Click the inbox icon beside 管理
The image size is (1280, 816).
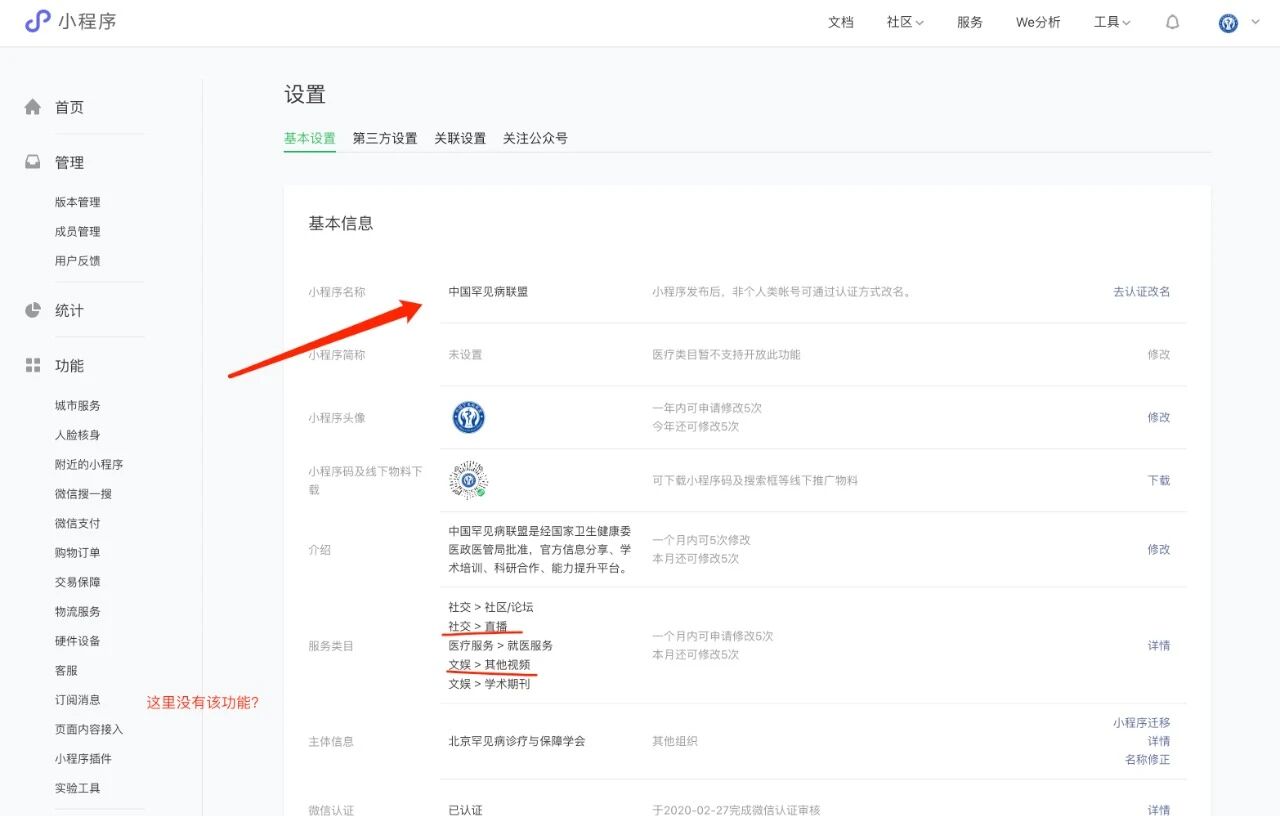tap(33, 162)
